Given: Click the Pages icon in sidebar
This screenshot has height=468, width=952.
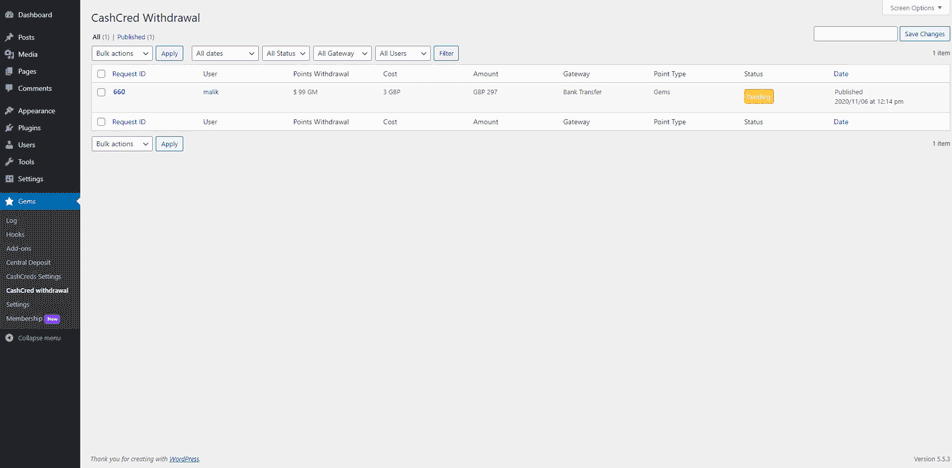Looking at the screenshot, I should tap(9, 71).
